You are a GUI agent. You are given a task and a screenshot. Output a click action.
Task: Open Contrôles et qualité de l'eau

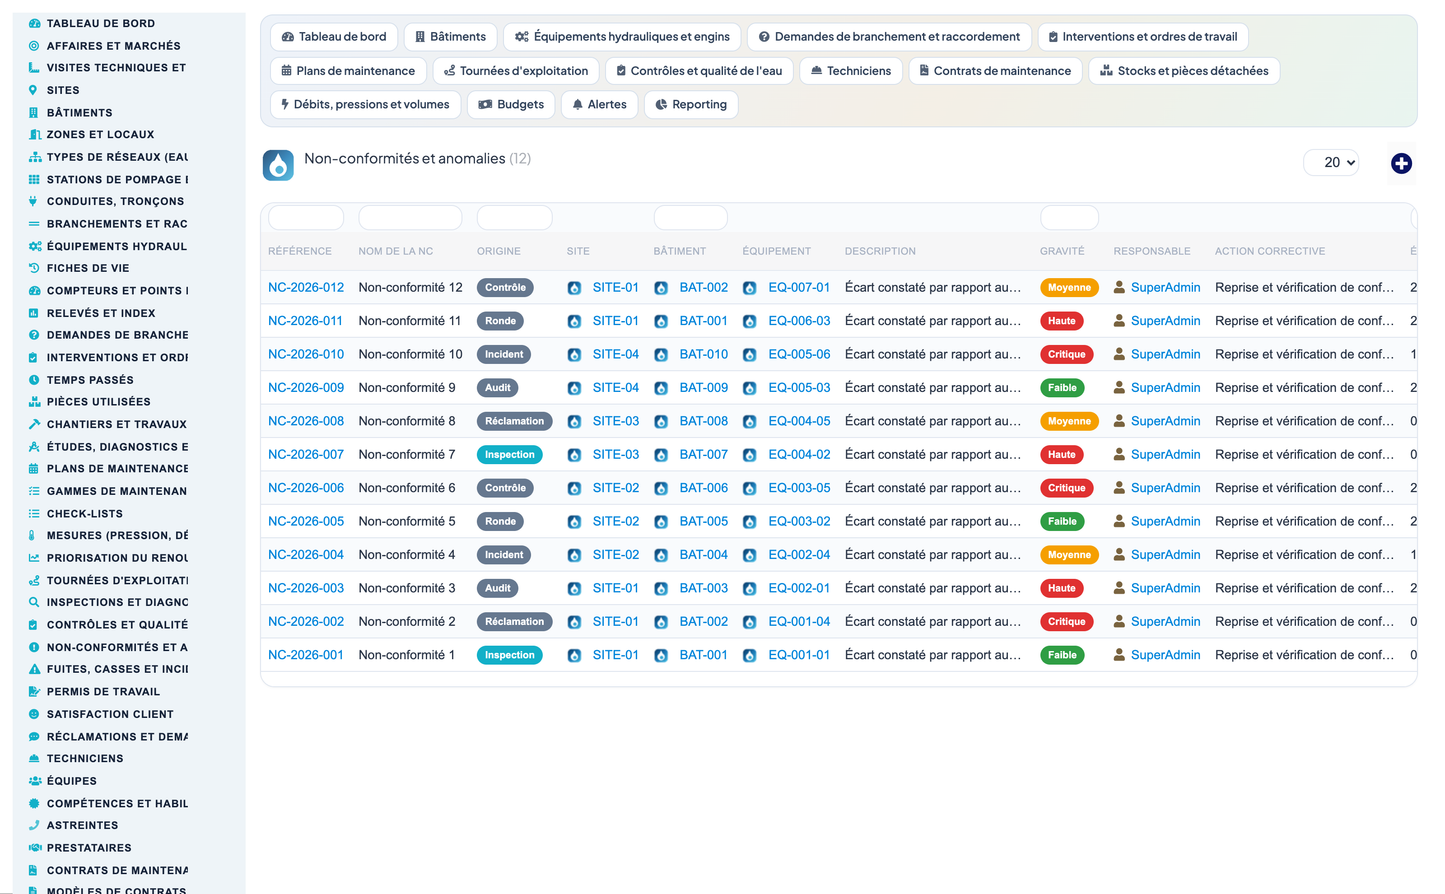coord(699,71)
